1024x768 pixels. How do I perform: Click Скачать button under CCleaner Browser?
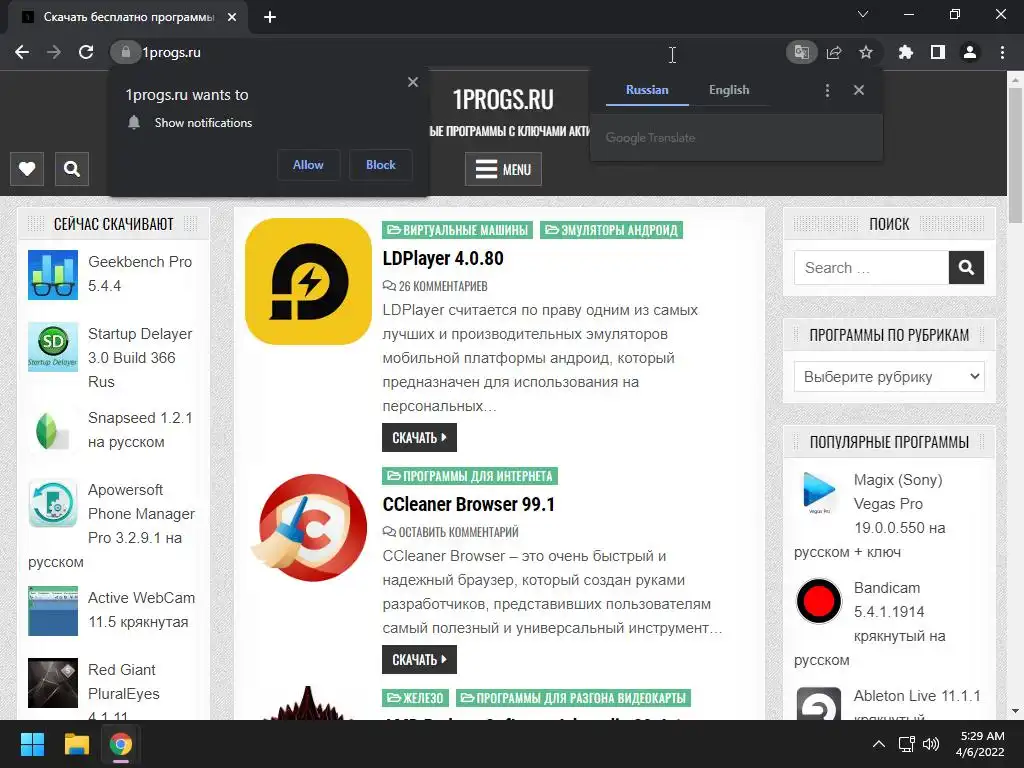pyautogui.click(x=419, y=660)
